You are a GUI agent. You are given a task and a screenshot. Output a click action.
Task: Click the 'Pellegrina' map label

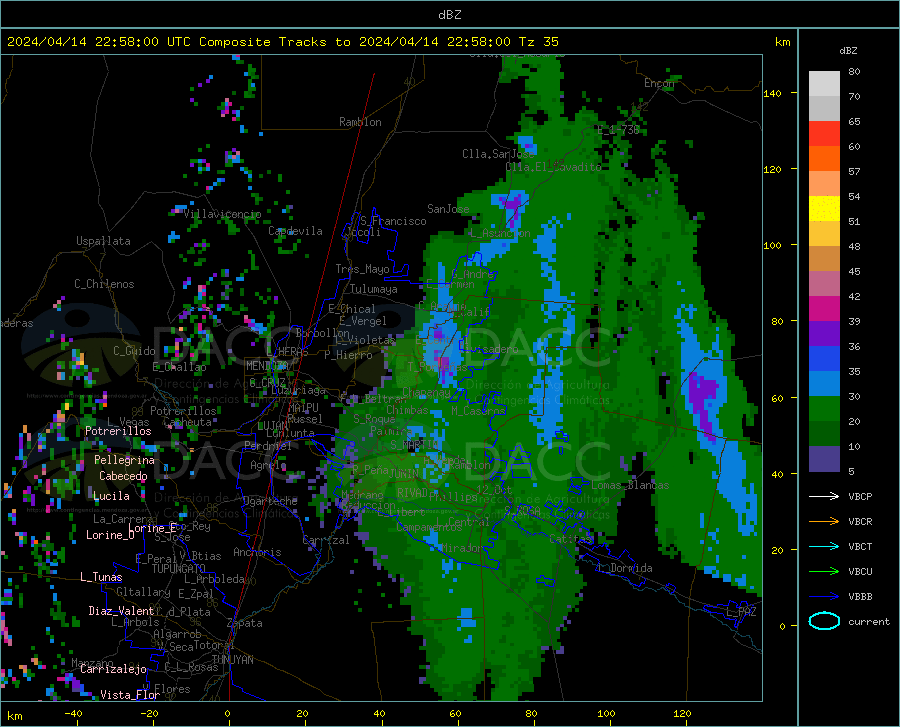[124, 460]
